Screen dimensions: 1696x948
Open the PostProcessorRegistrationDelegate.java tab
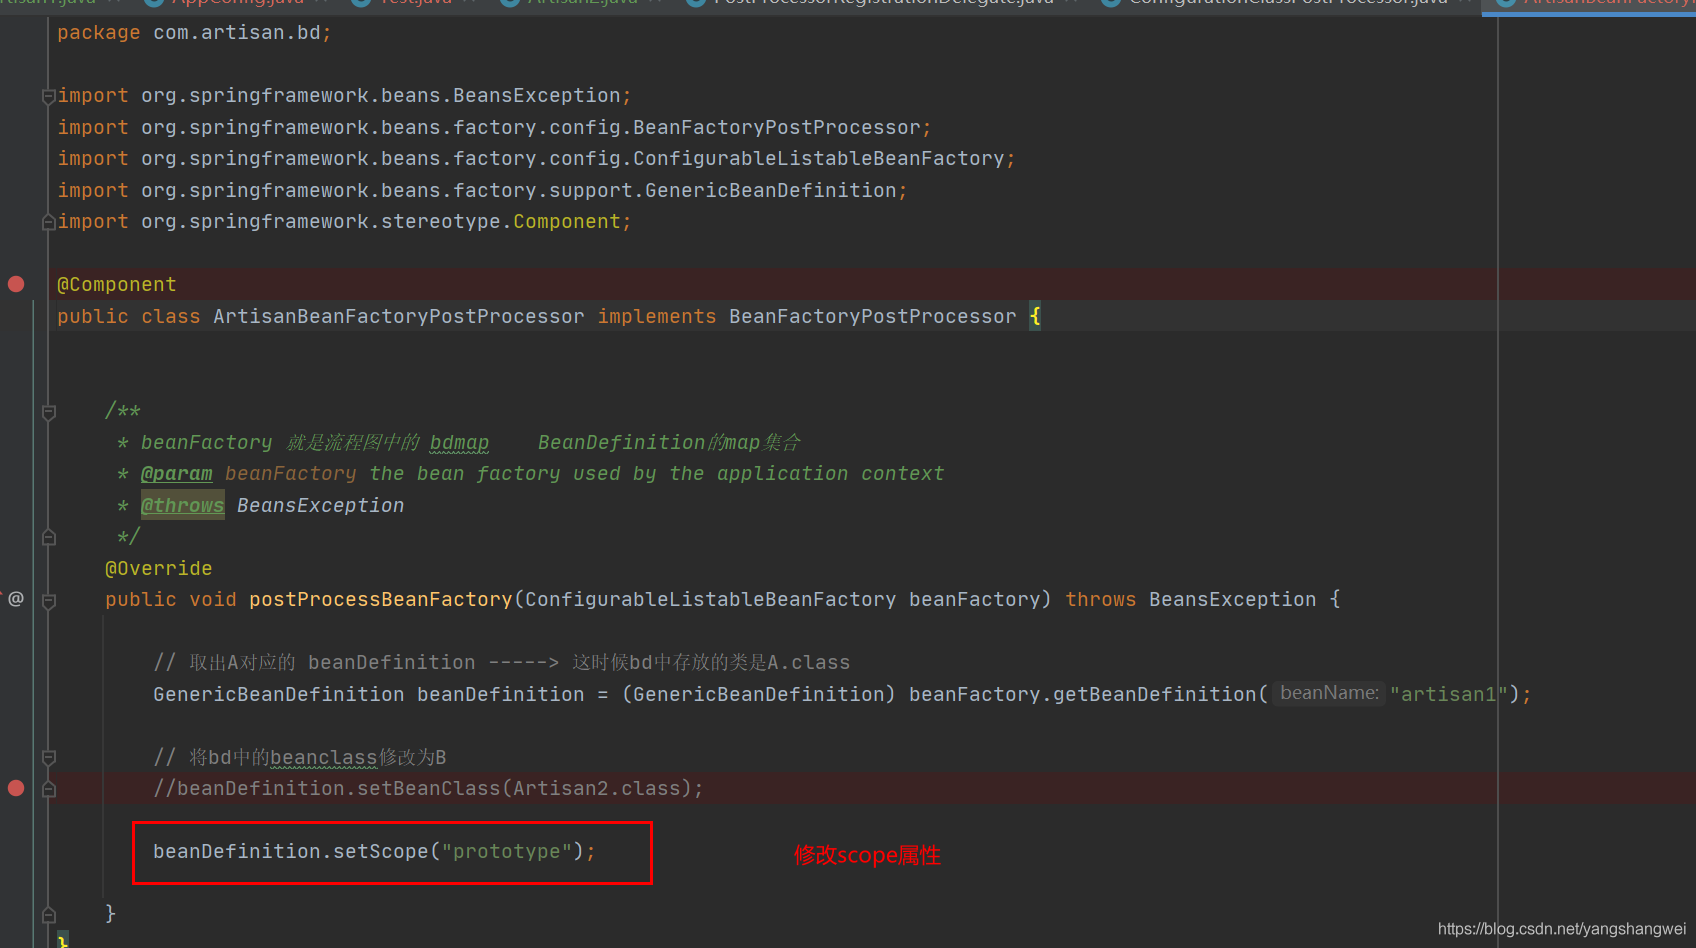click(883, 3)
